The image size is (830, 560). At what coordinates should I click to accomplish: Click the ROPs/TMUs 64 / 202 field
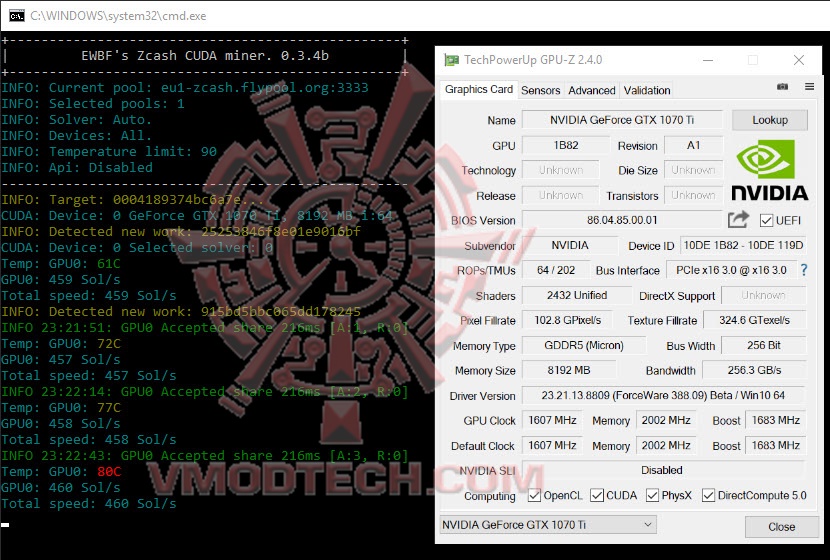556,270
